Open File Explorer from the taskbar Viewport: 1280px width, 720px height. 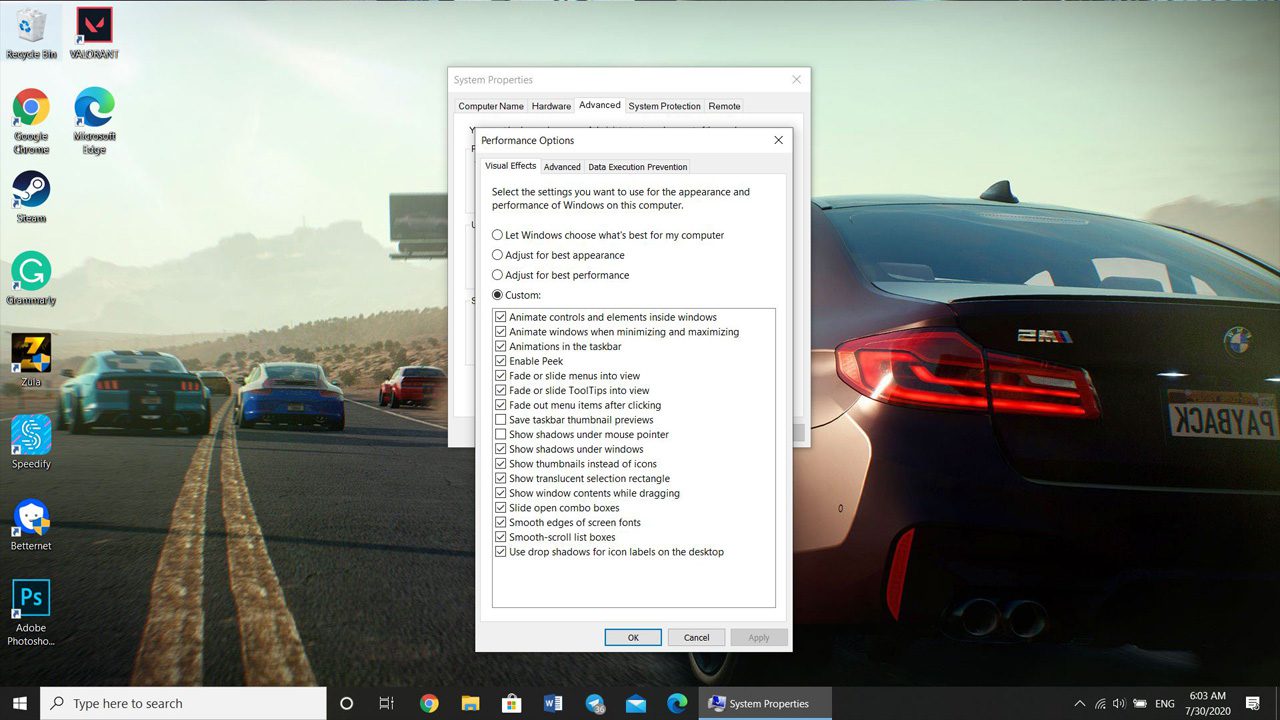tap(470, 704)
